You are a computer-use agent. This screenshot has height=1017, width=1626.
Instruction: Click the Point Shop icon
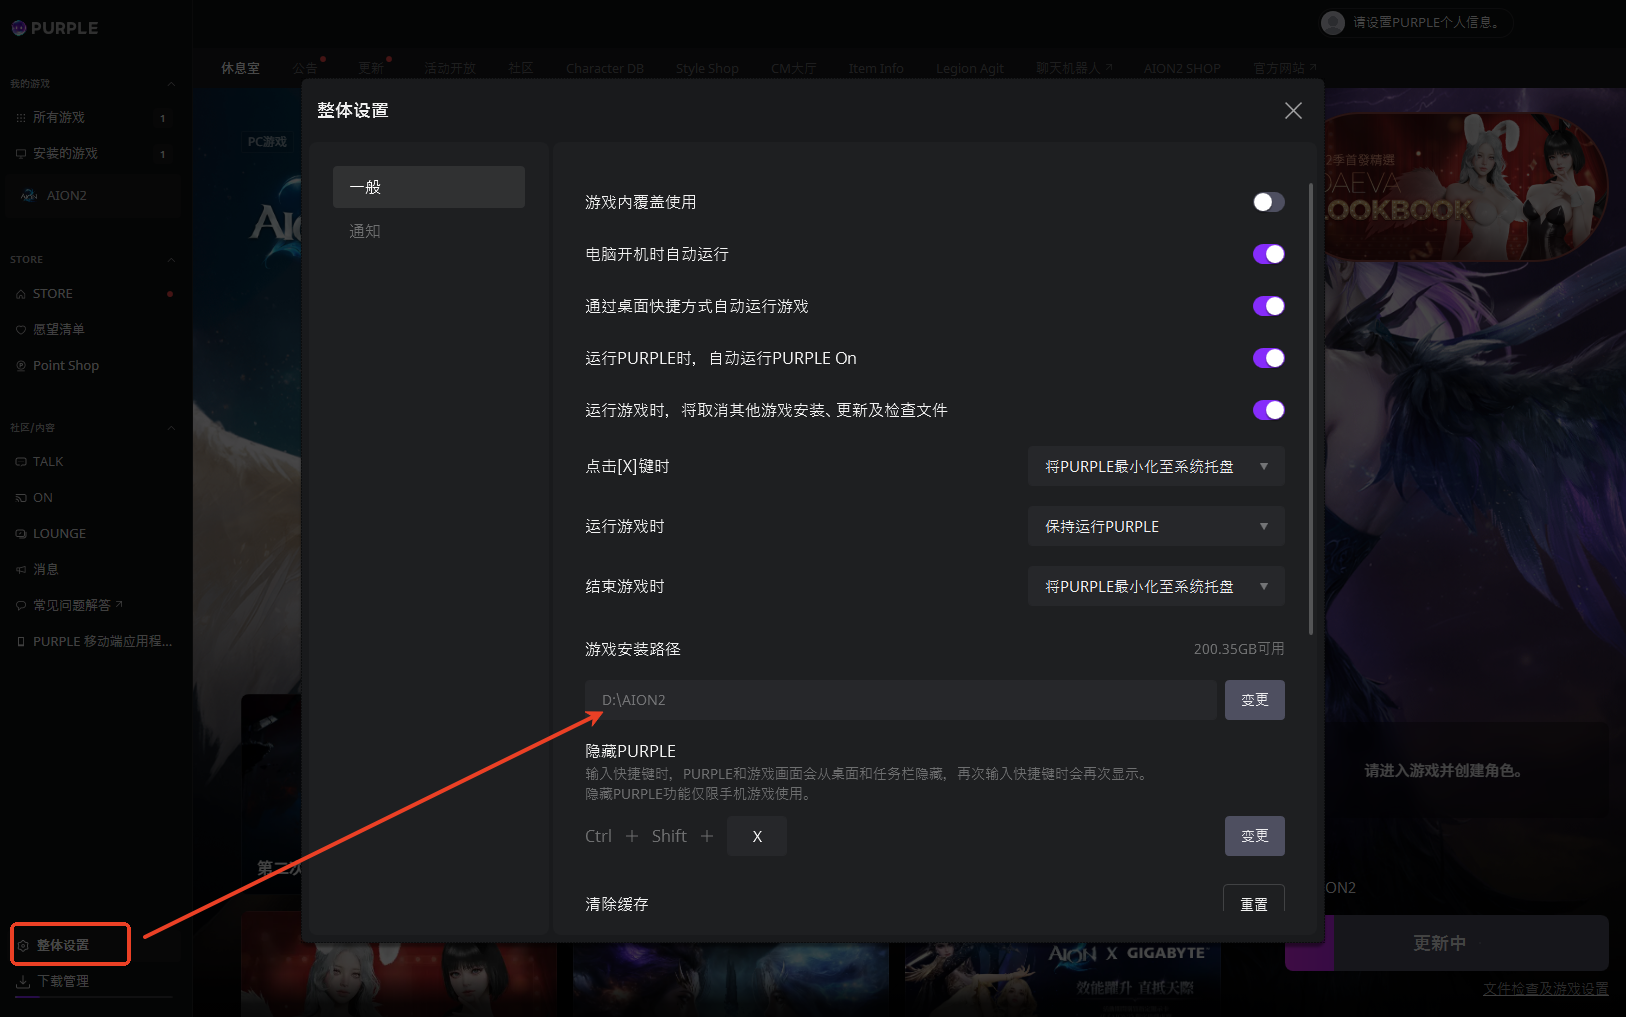coord(21,366)
